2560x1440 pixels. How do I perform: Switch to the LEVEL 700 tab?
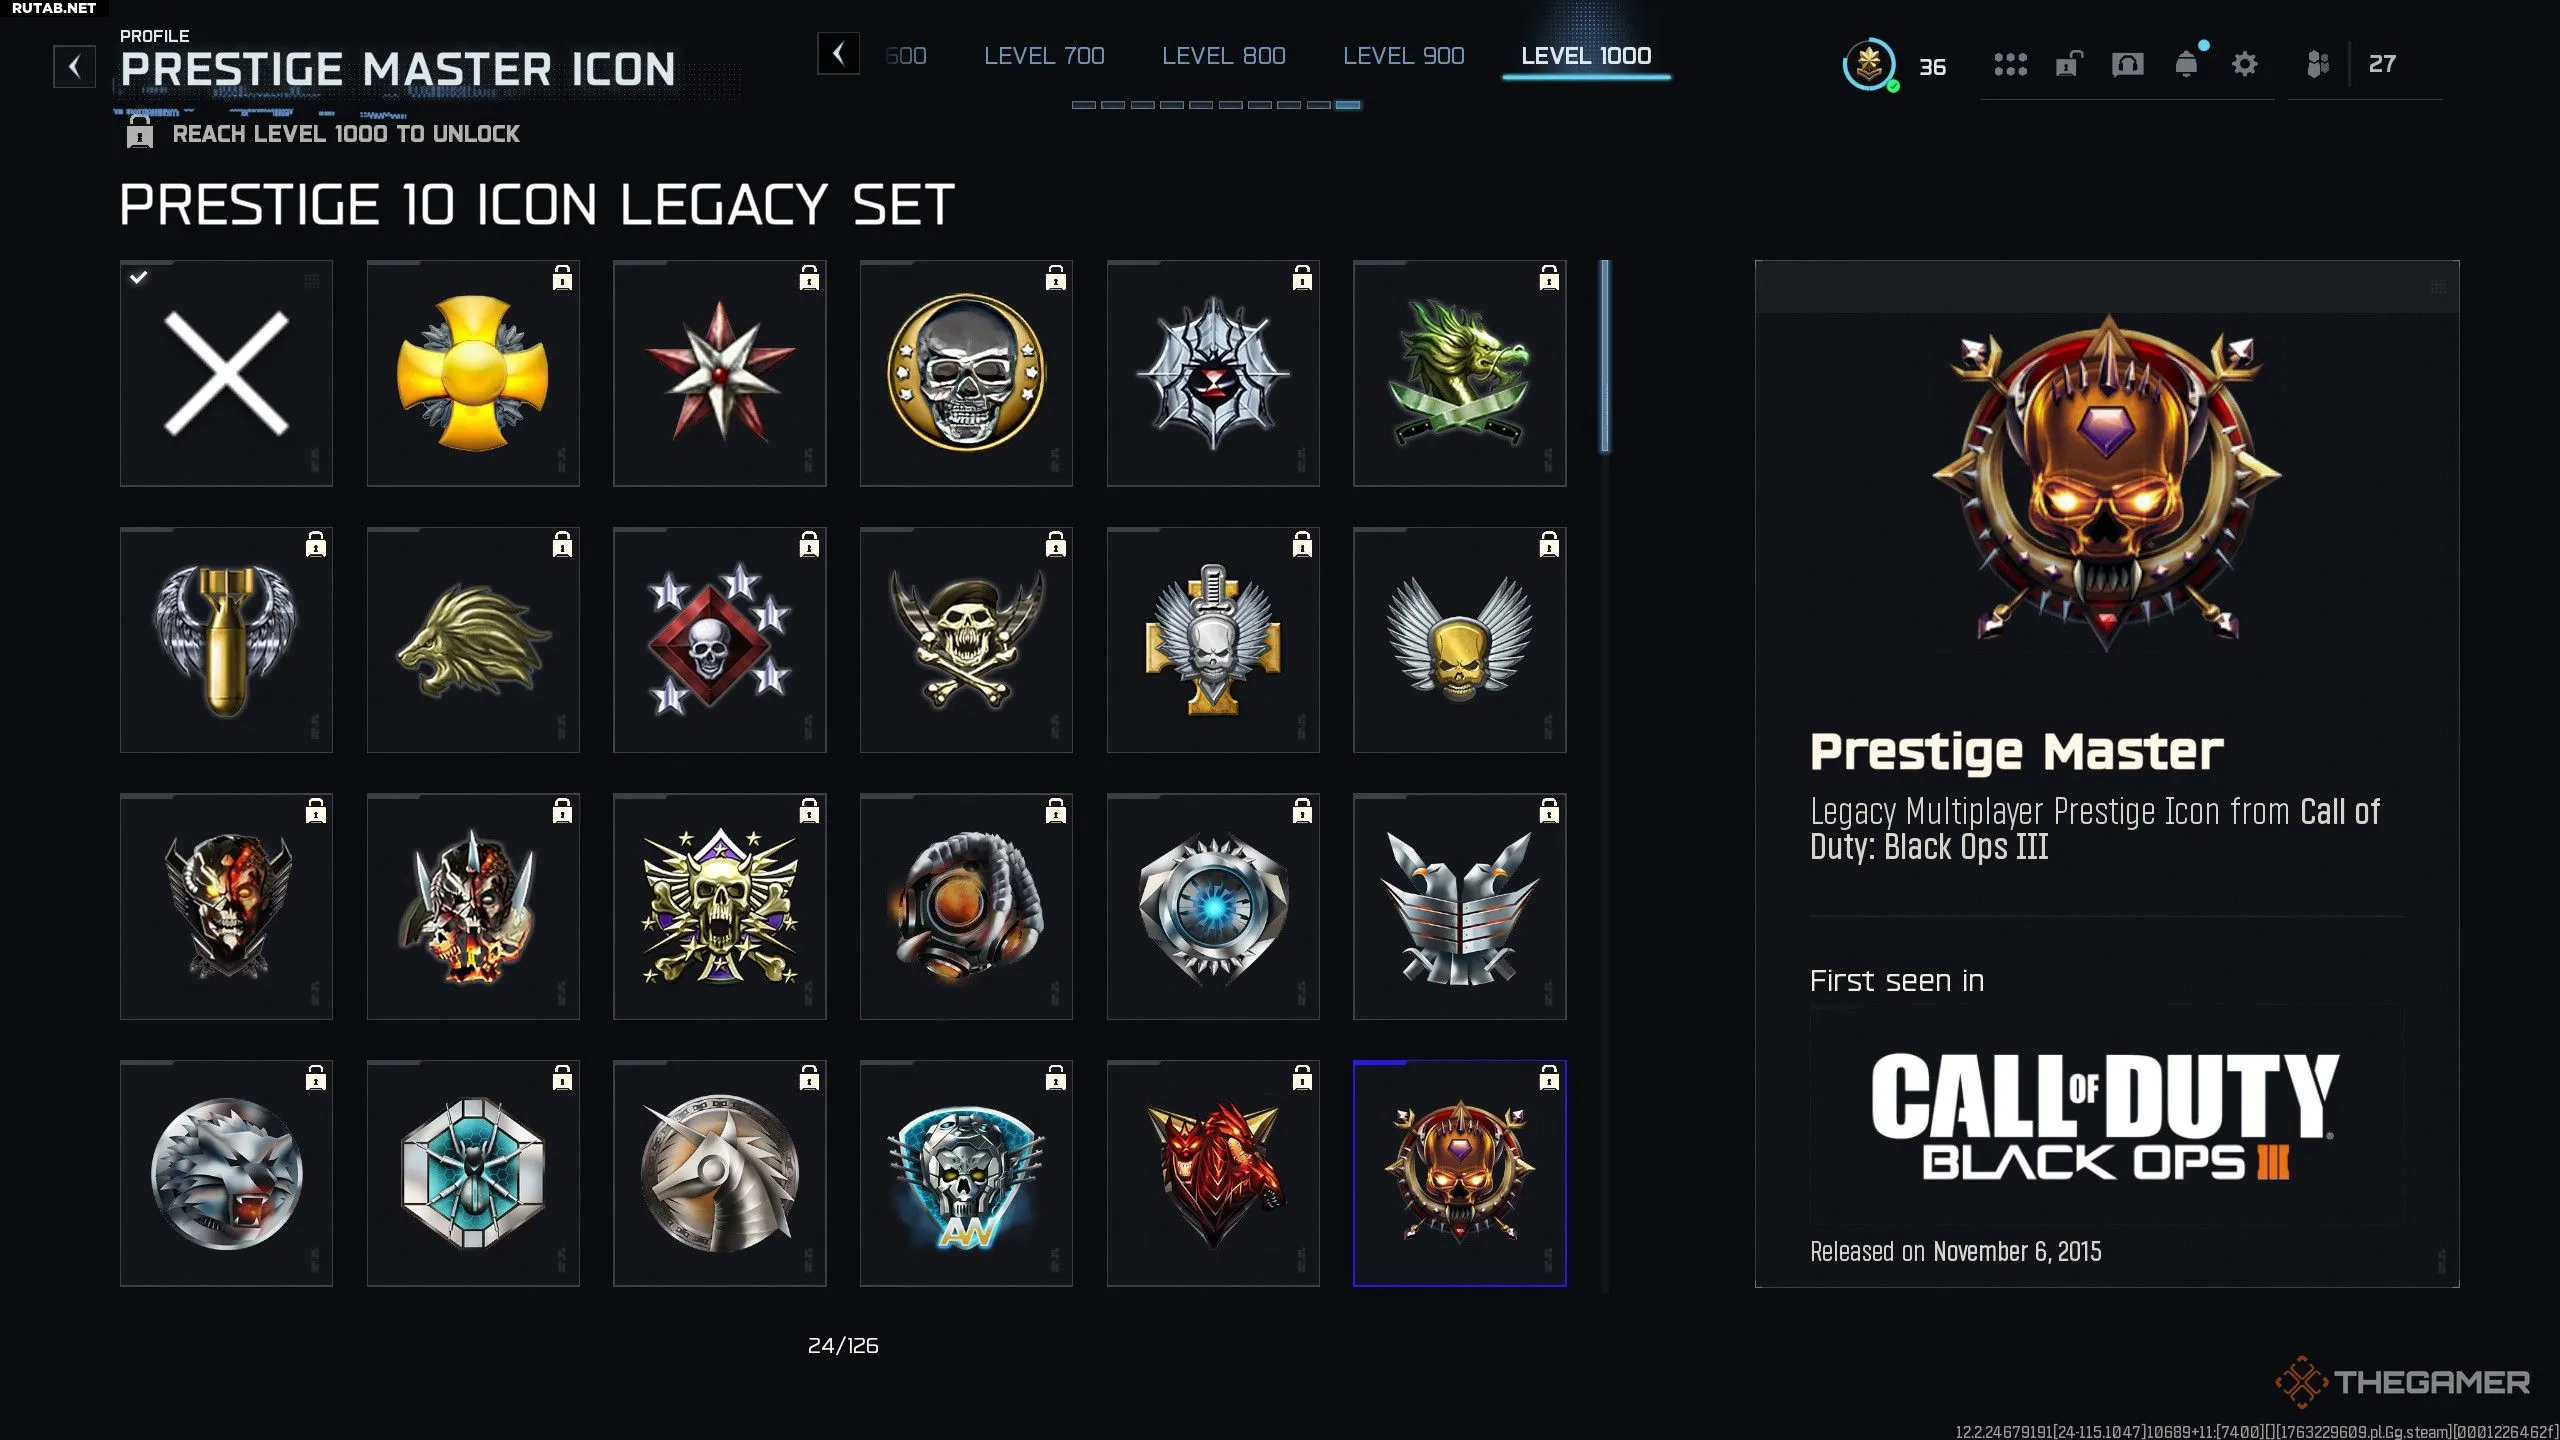tap(1044, 56)
